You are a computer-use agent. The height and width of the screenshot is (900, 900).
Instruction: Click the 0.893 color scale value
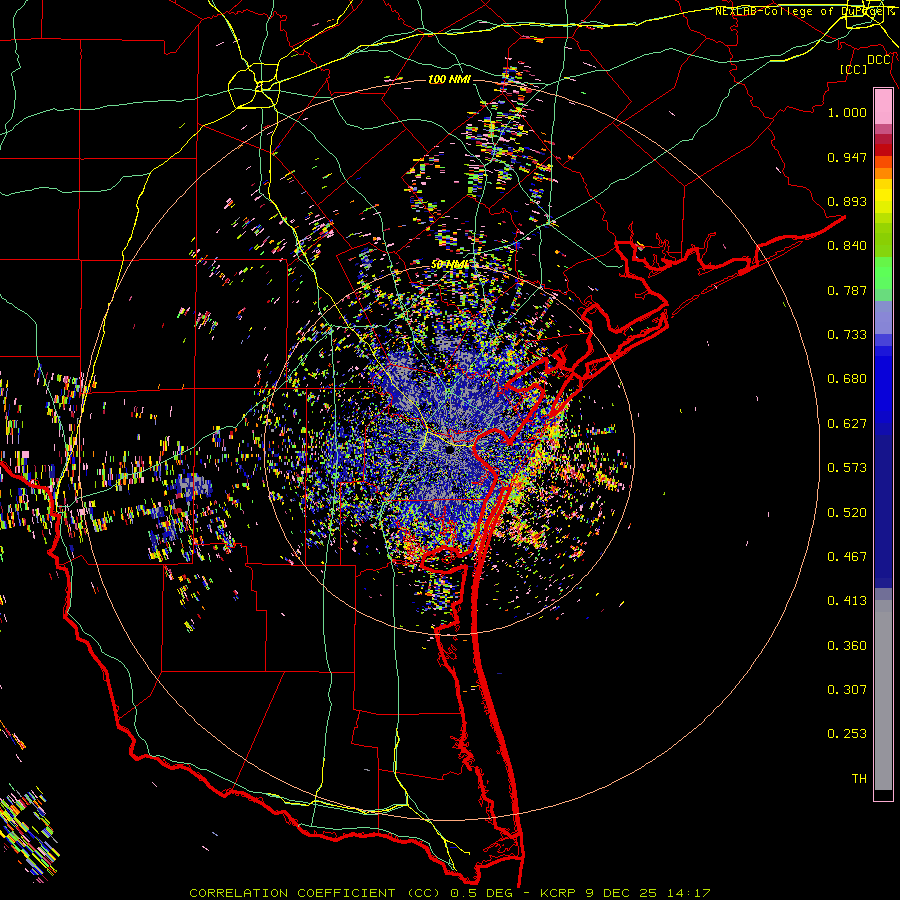[x=847, y=201]
